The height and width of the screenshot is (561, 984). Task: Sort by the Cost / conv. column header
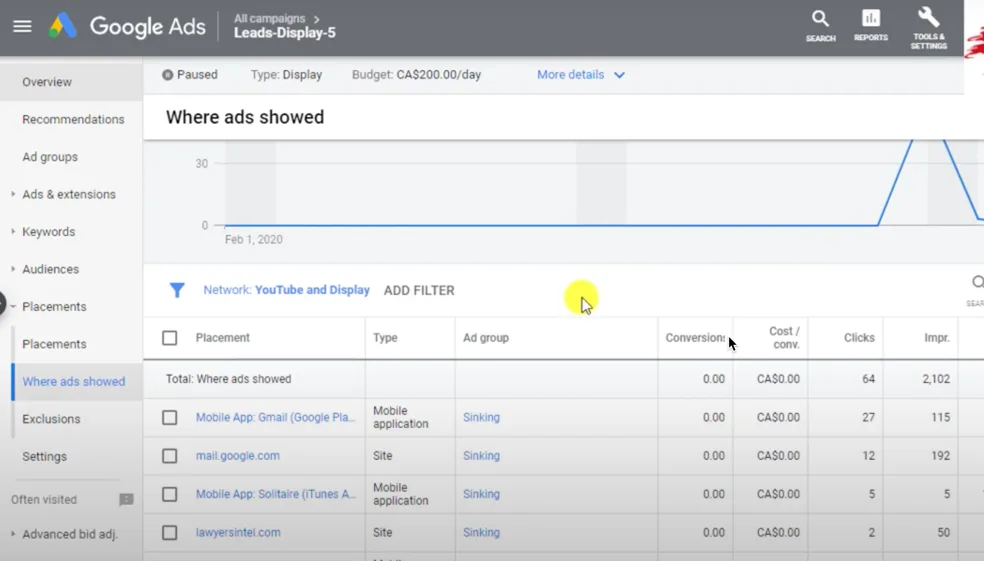pyautogui.click(x=784, y=338)
